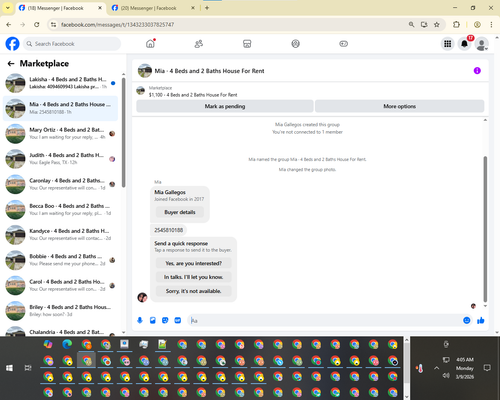Click the Facebook logo
Screen dimensions: 500x400
(x=12, y=44)
